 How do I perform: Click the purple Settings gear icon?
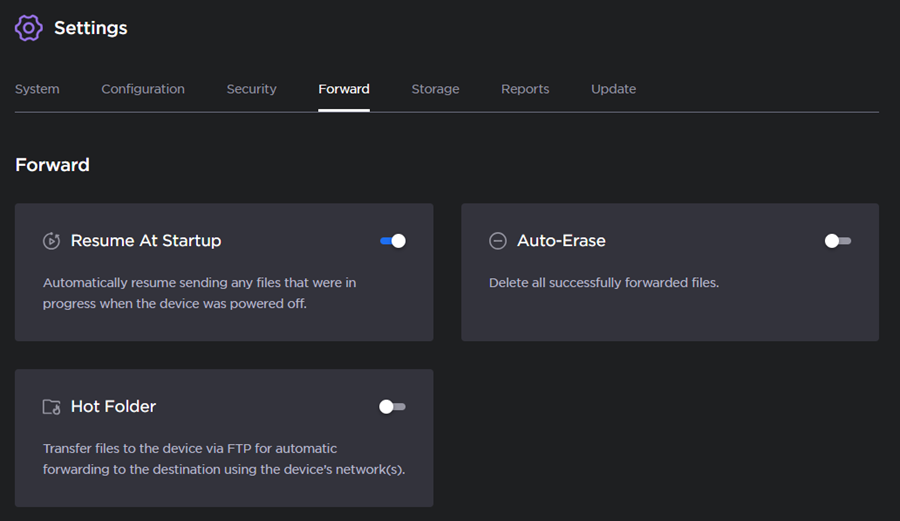(x=29, y=28)
